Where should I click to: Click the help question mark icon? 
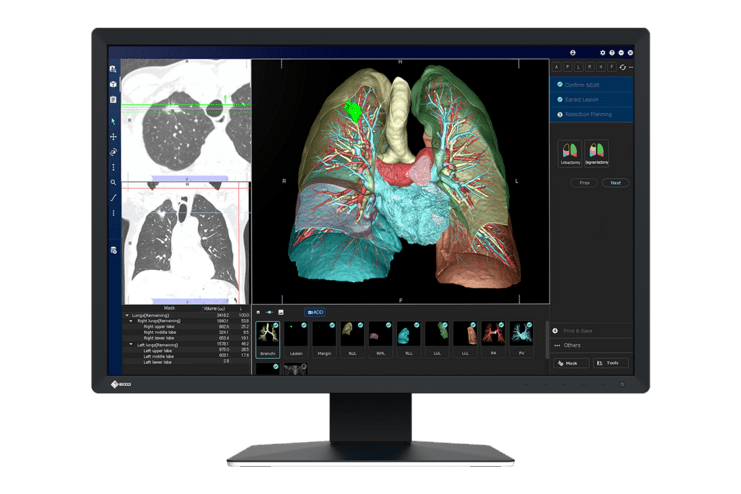611,52
